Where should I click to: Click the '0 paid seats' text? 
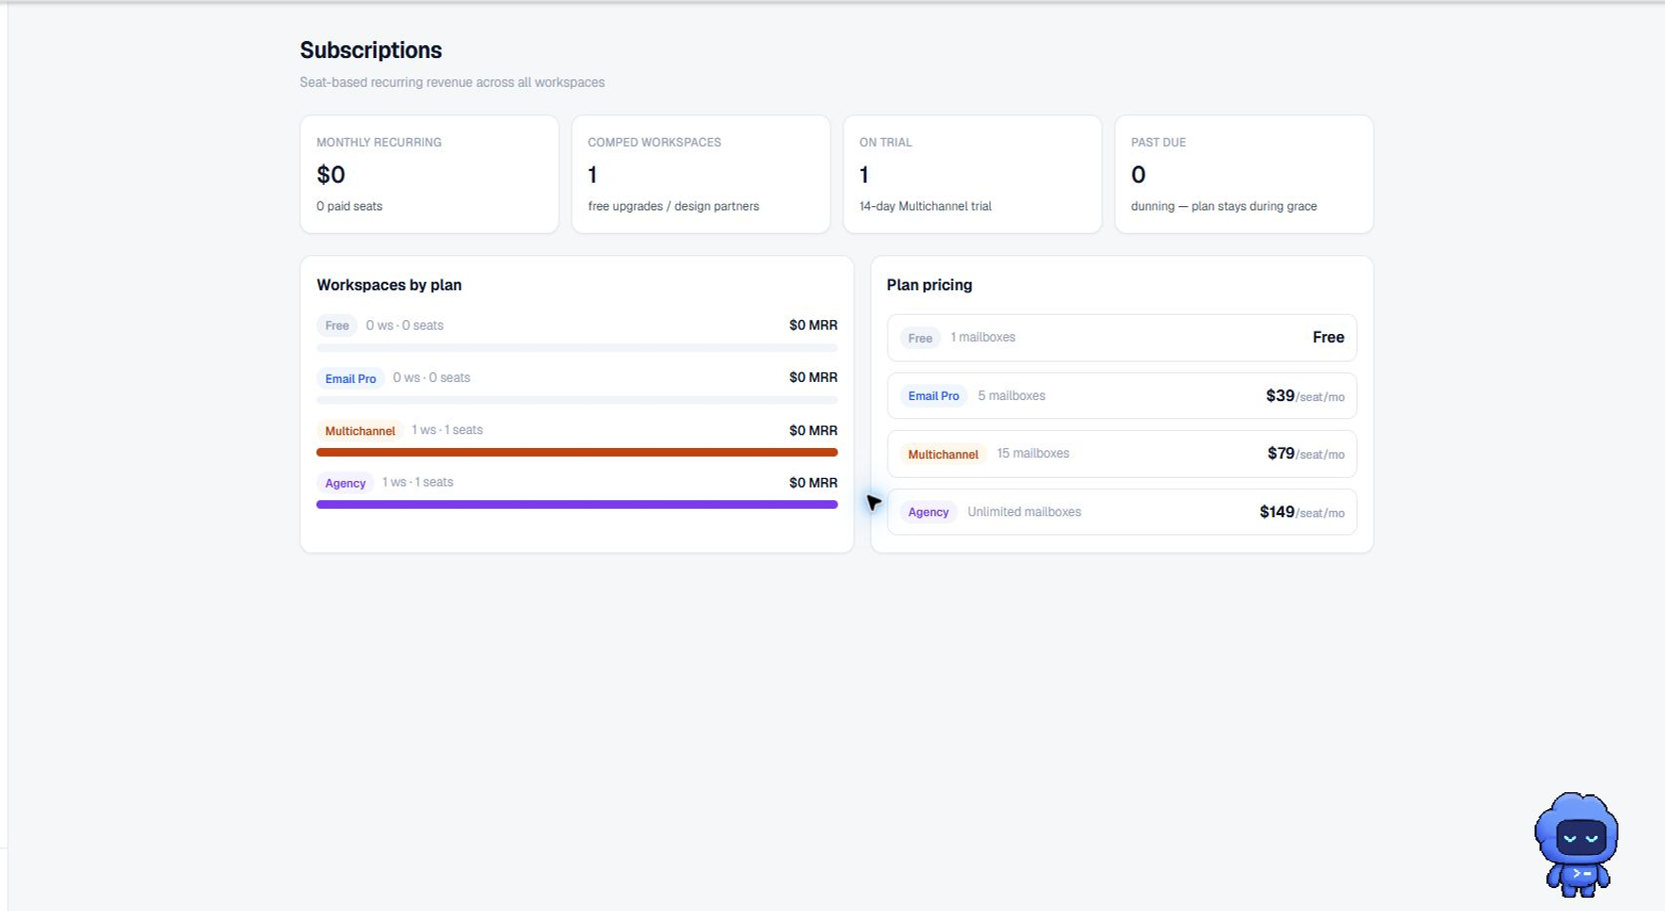pyautogui.click(x=349, y=206)
